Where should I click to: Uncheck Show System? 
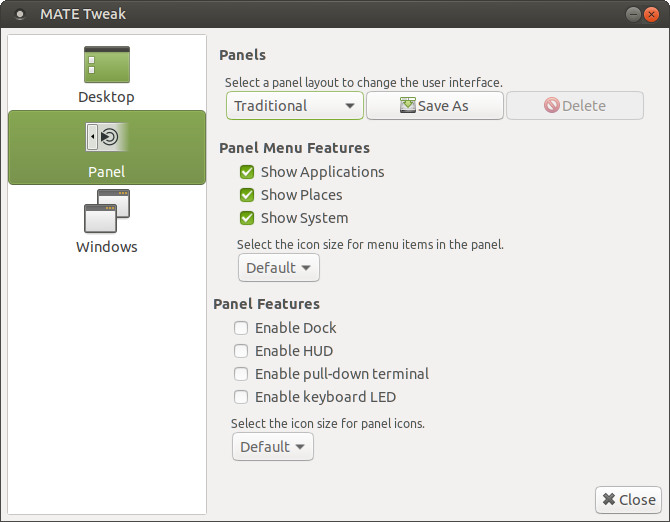click(x=247, y=218)
